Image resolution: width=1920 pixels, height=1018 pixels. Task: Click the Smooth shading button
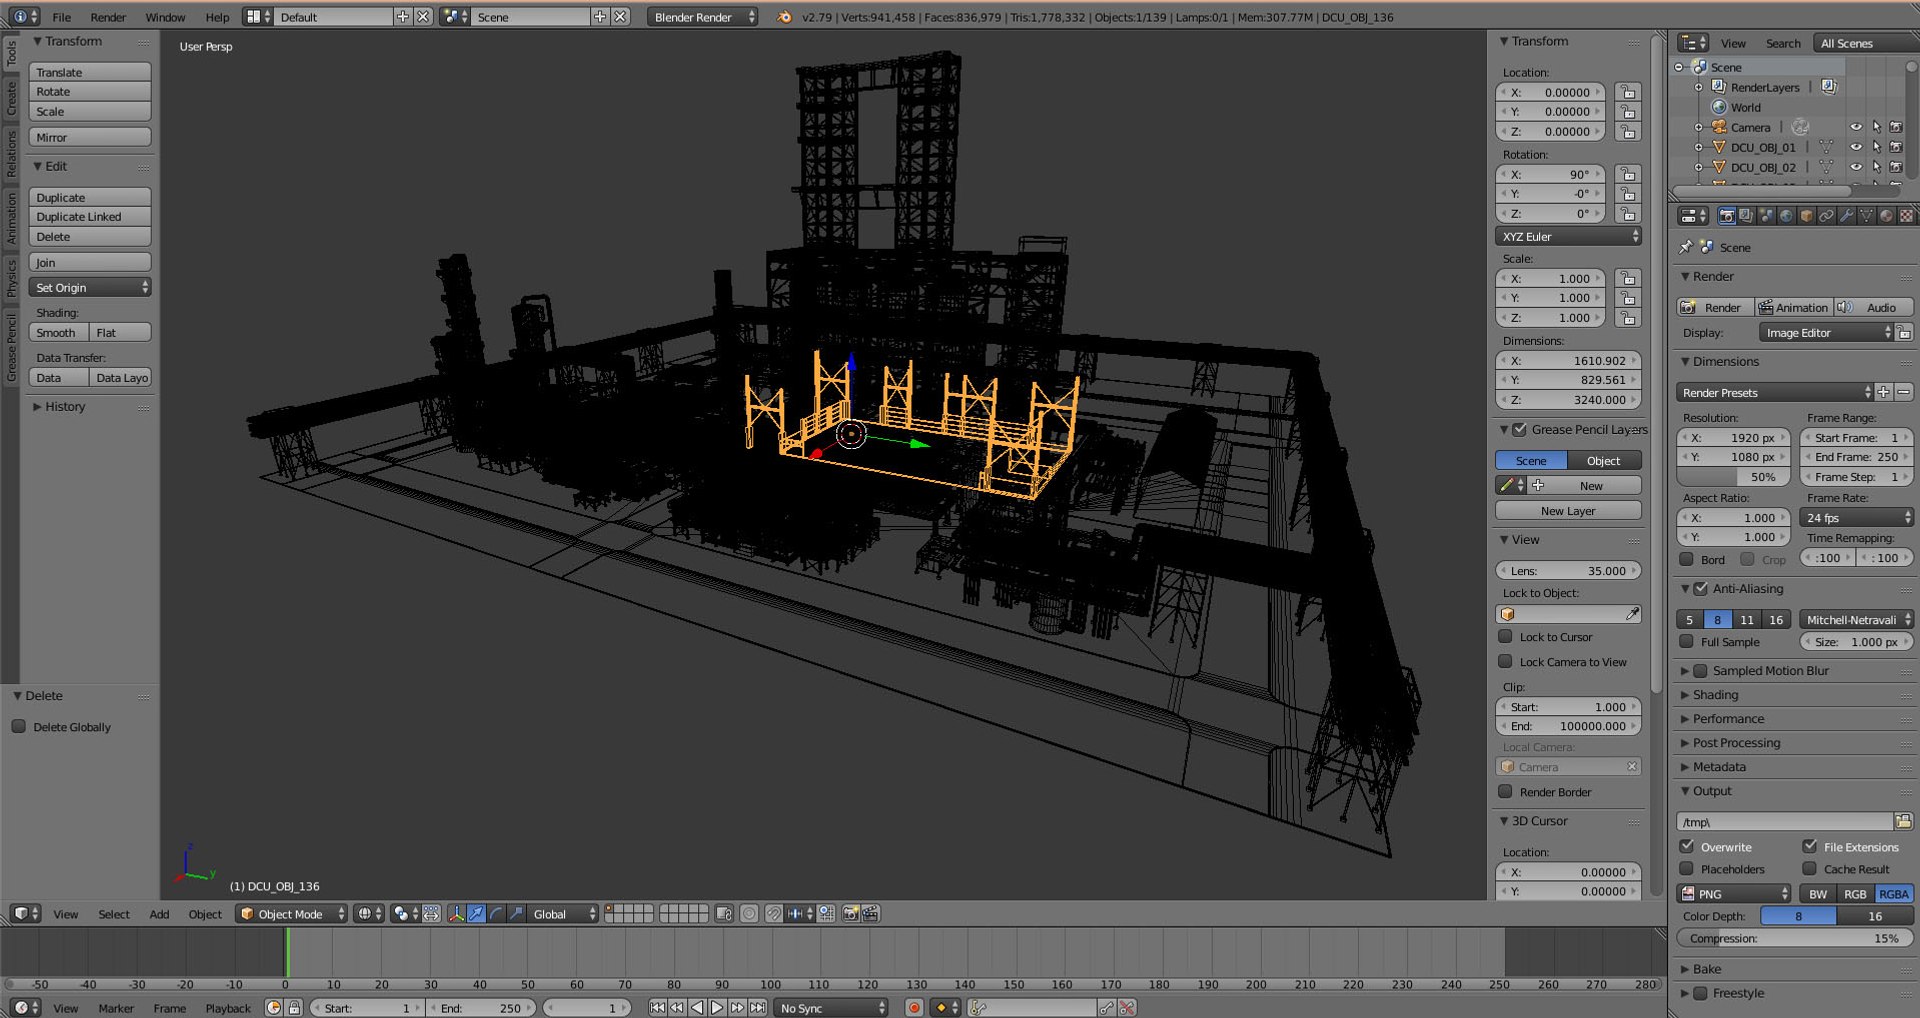pos(59,332)
